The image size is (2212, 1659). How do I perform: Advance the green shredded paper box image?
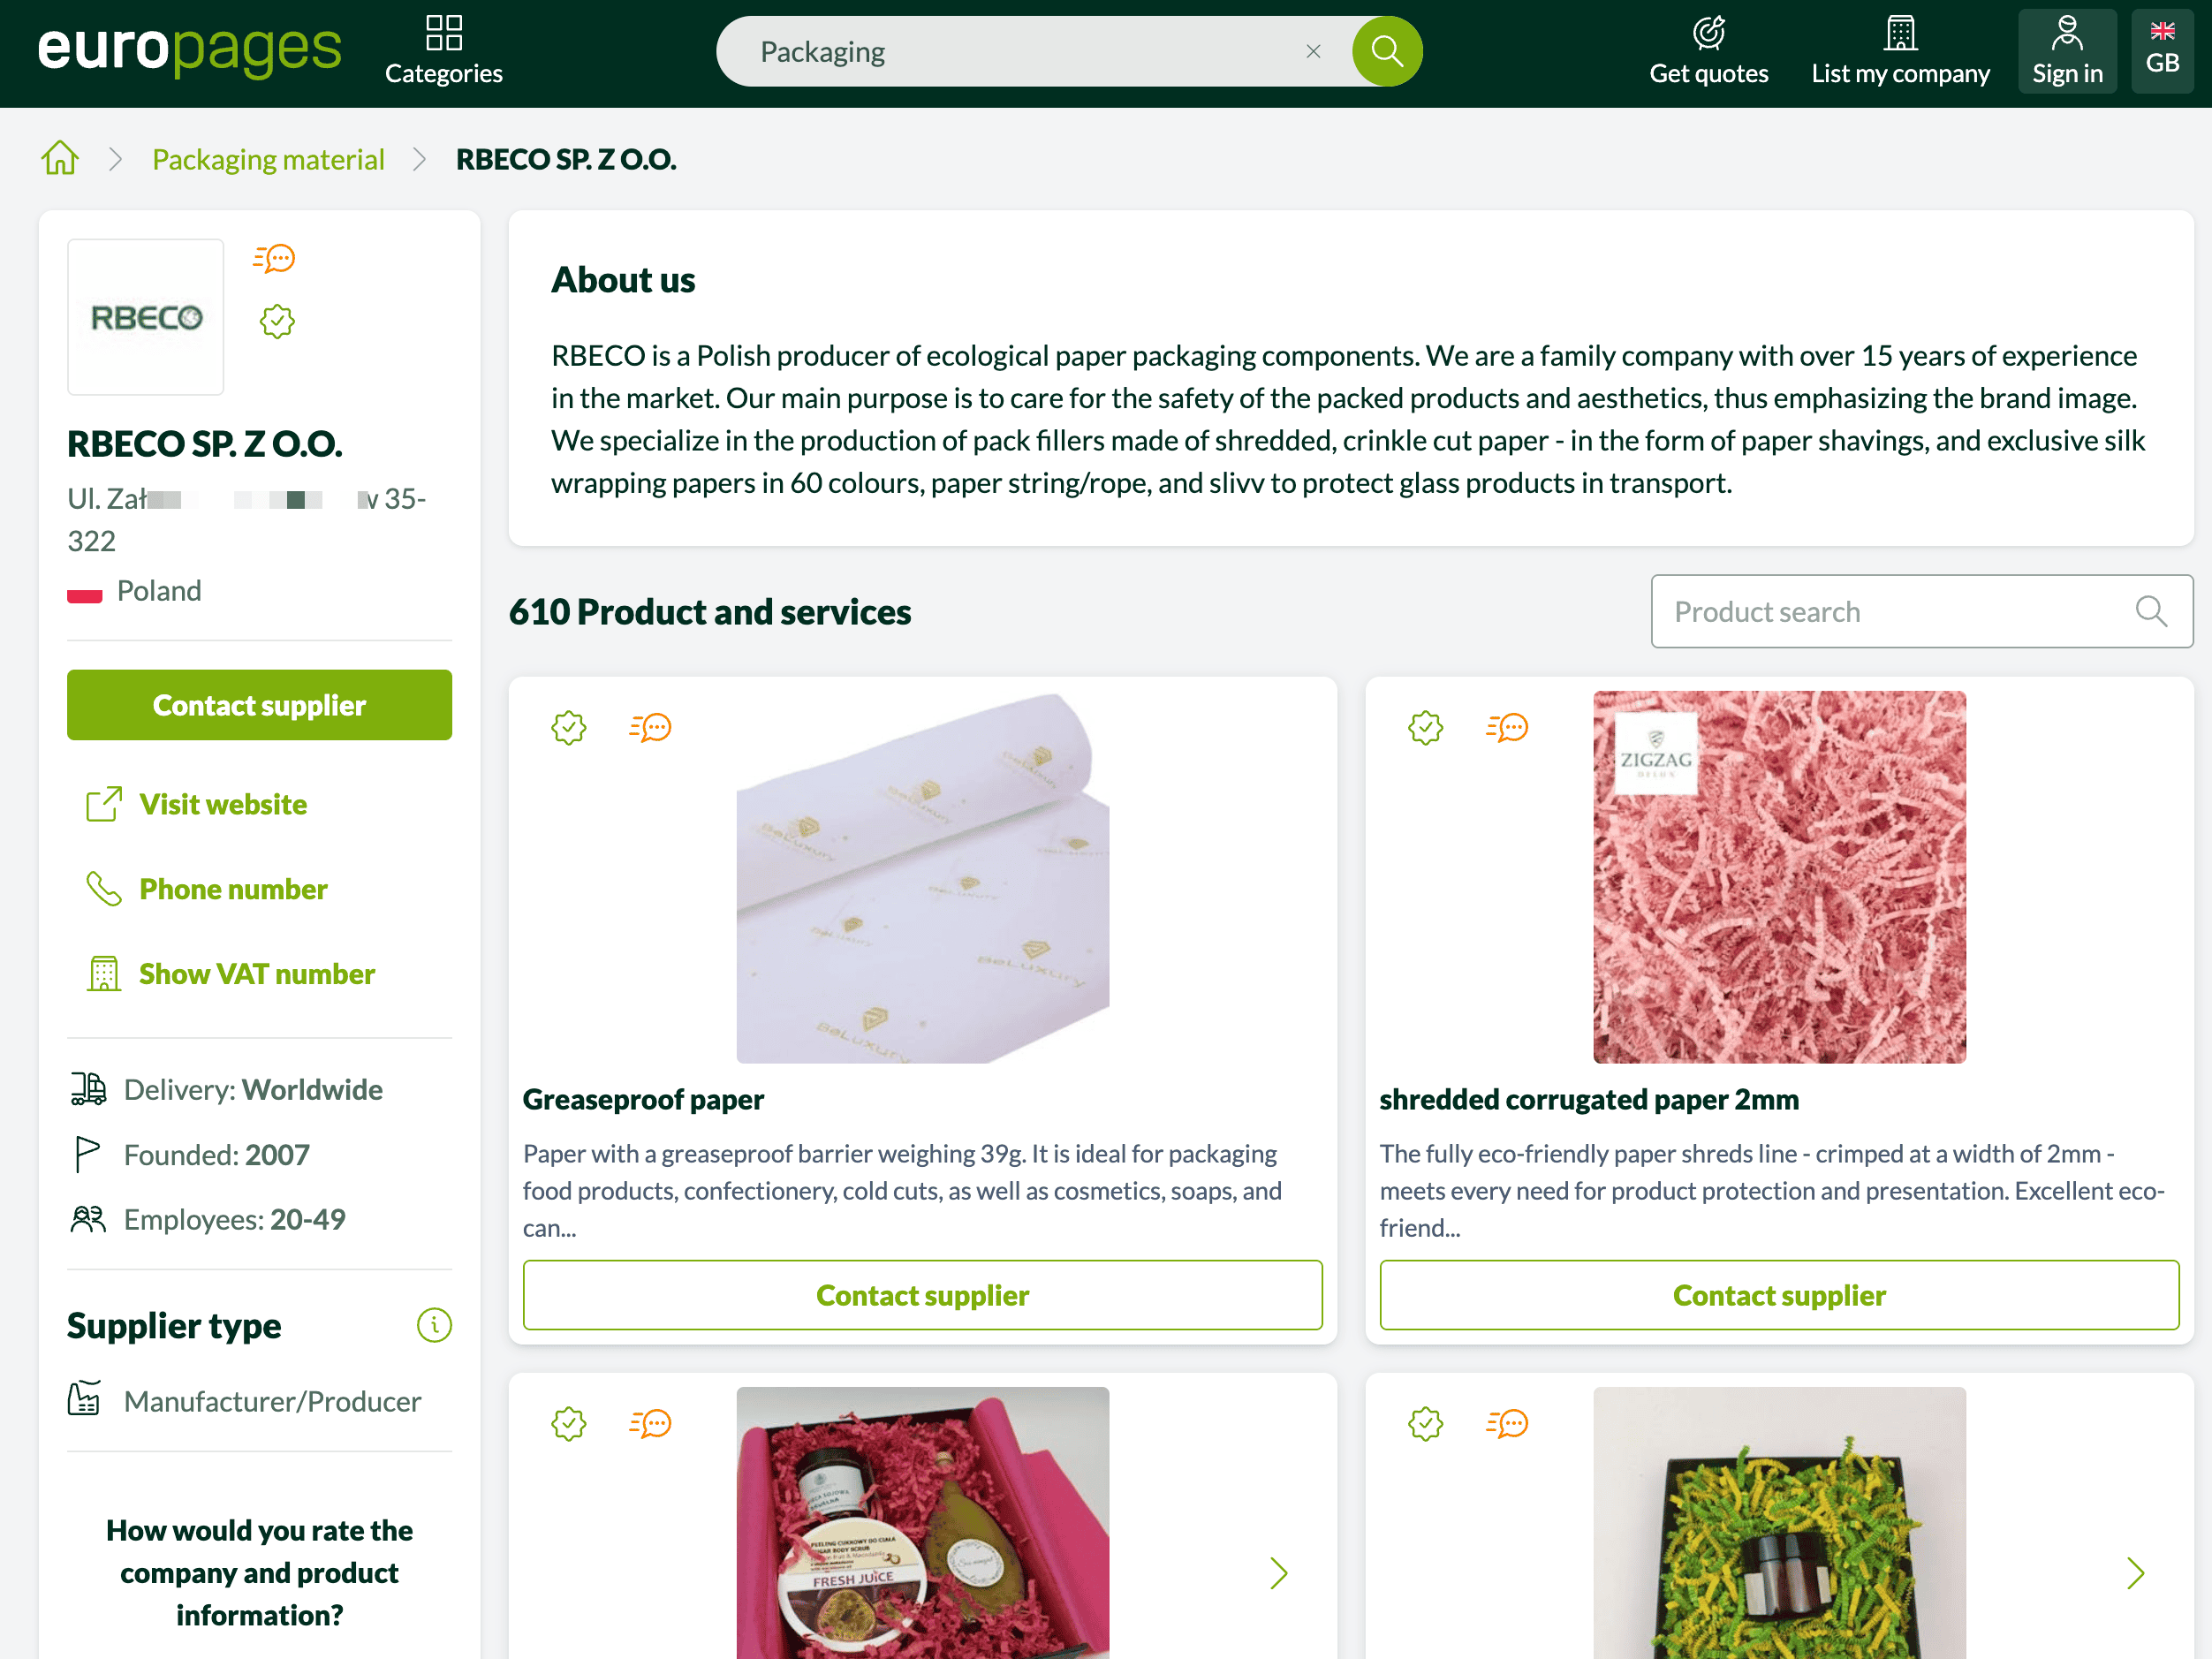click(x=2135, y=1573)
